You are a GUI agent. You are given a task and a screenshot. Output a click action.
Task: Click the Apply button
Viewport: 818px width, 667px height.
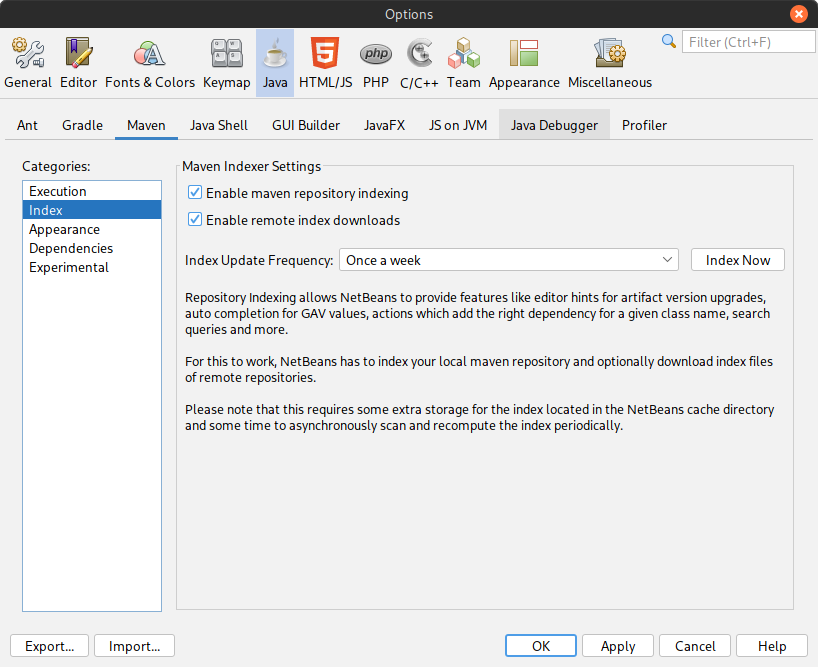click(x=618, y=646)
